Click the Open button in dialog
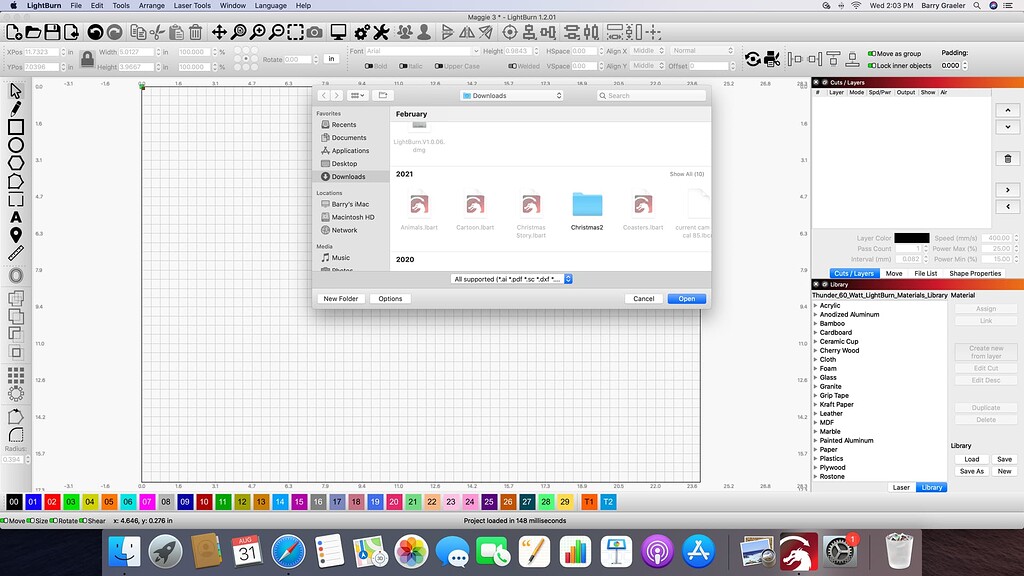 click(x=686, y=298)
